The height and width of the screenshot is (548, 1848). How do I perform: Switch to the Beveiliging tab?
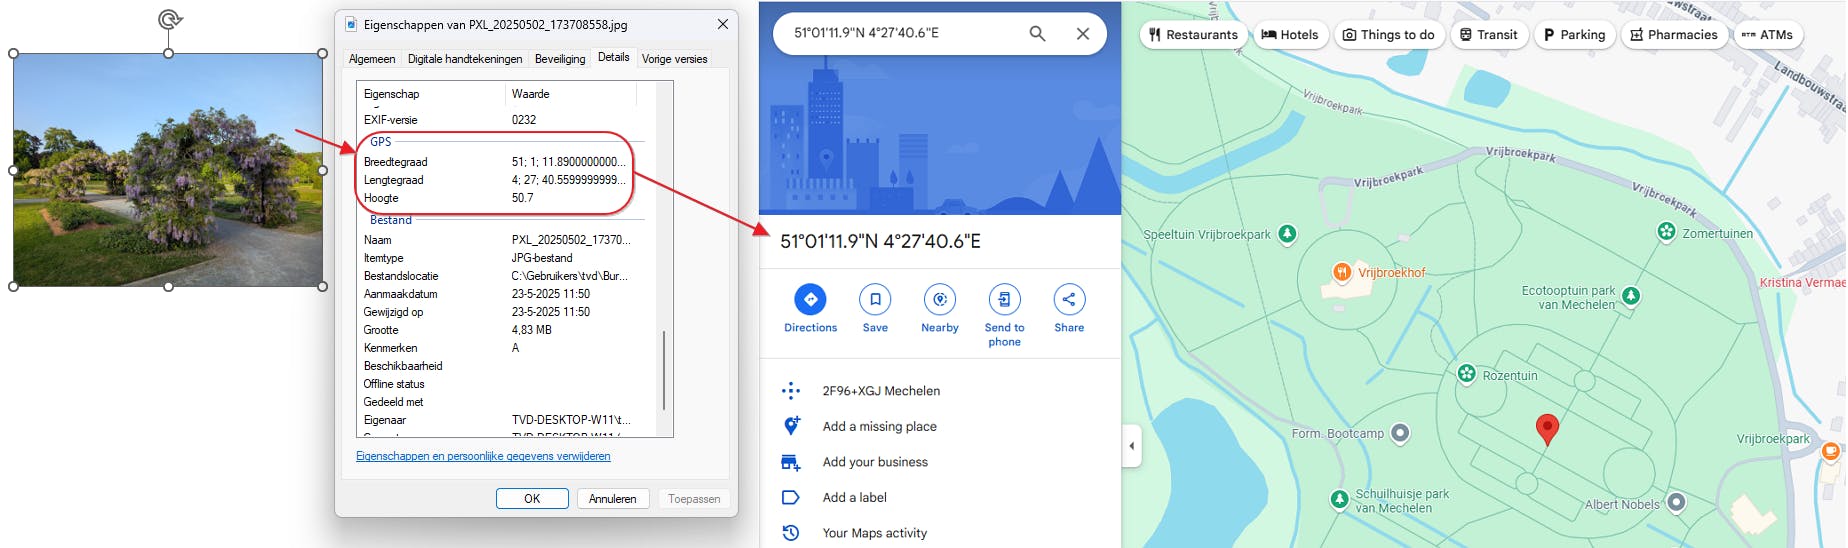coord(560,59)
